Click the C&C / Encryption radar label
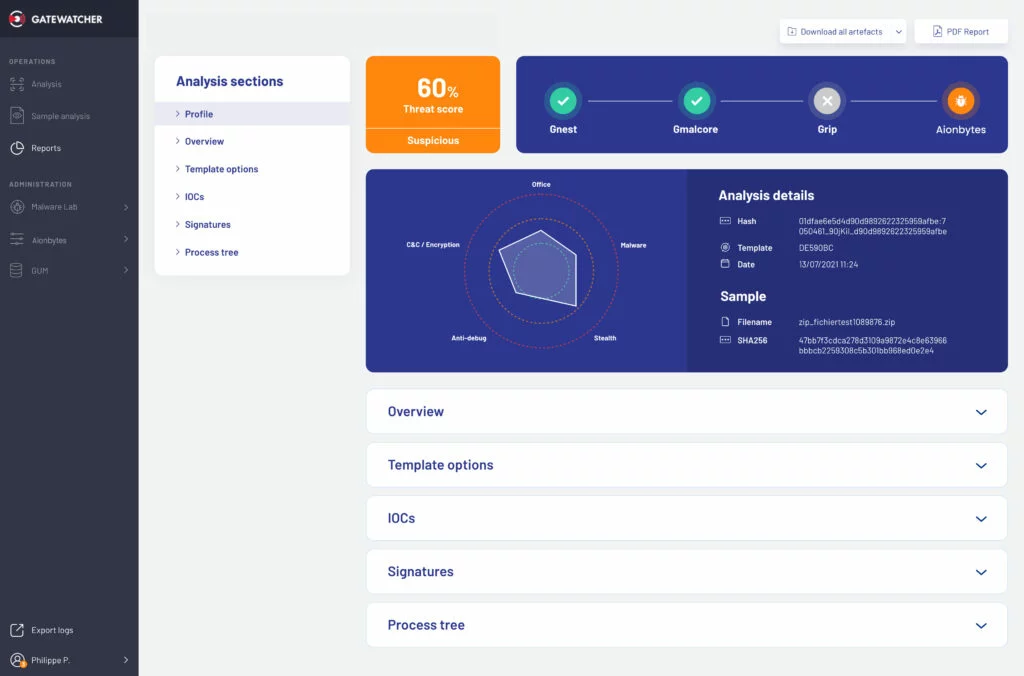The width and height of the screenshot is (1024, 676). pos(433,244)
